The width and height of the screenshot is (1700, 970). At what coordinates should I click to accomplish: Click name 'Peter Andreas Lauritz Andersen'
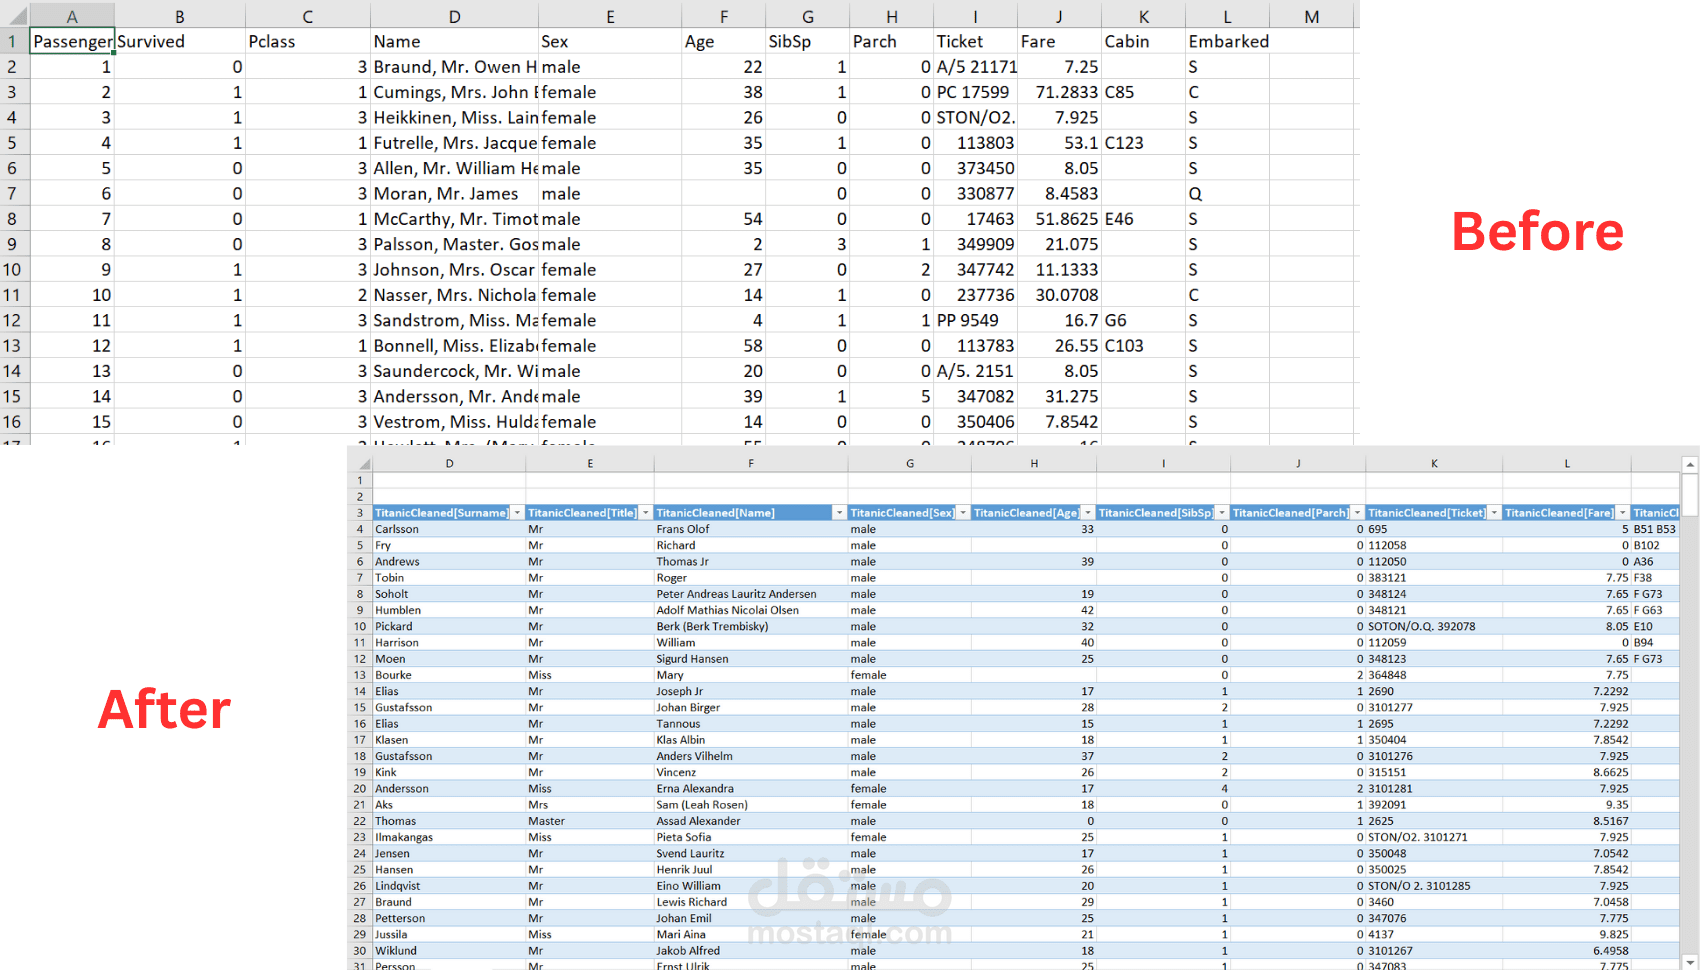[751, 594]
